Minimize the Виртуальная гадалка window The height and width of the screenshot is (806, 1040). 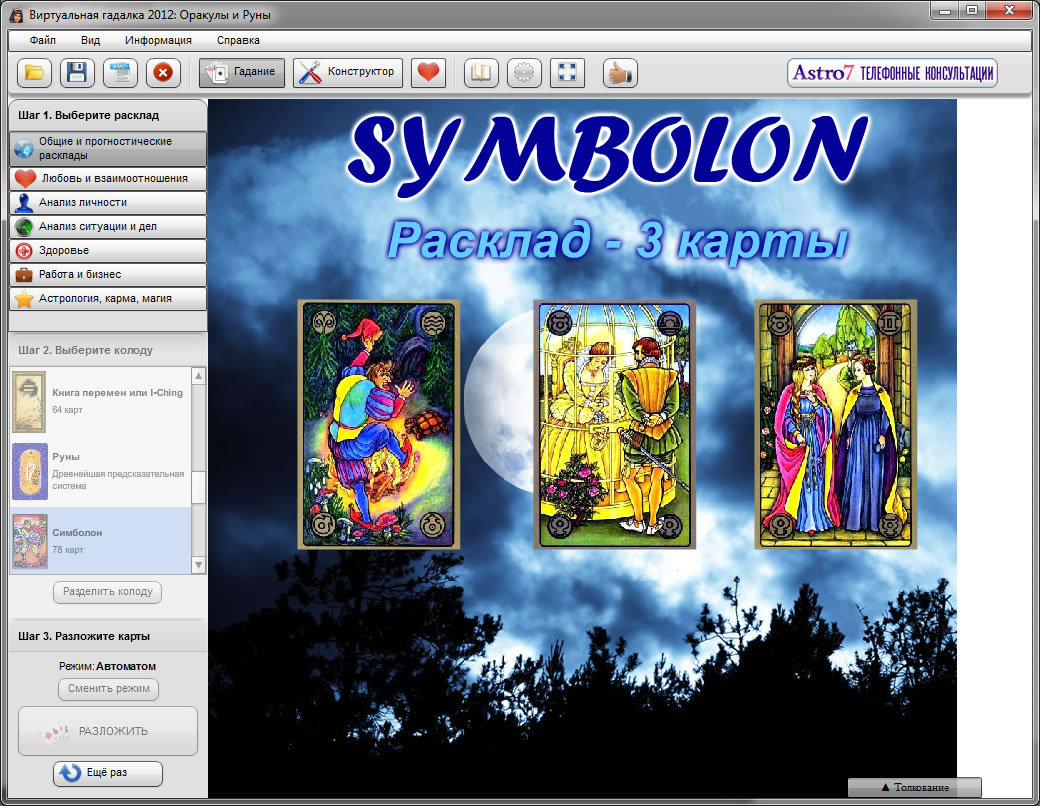point(945,11)
